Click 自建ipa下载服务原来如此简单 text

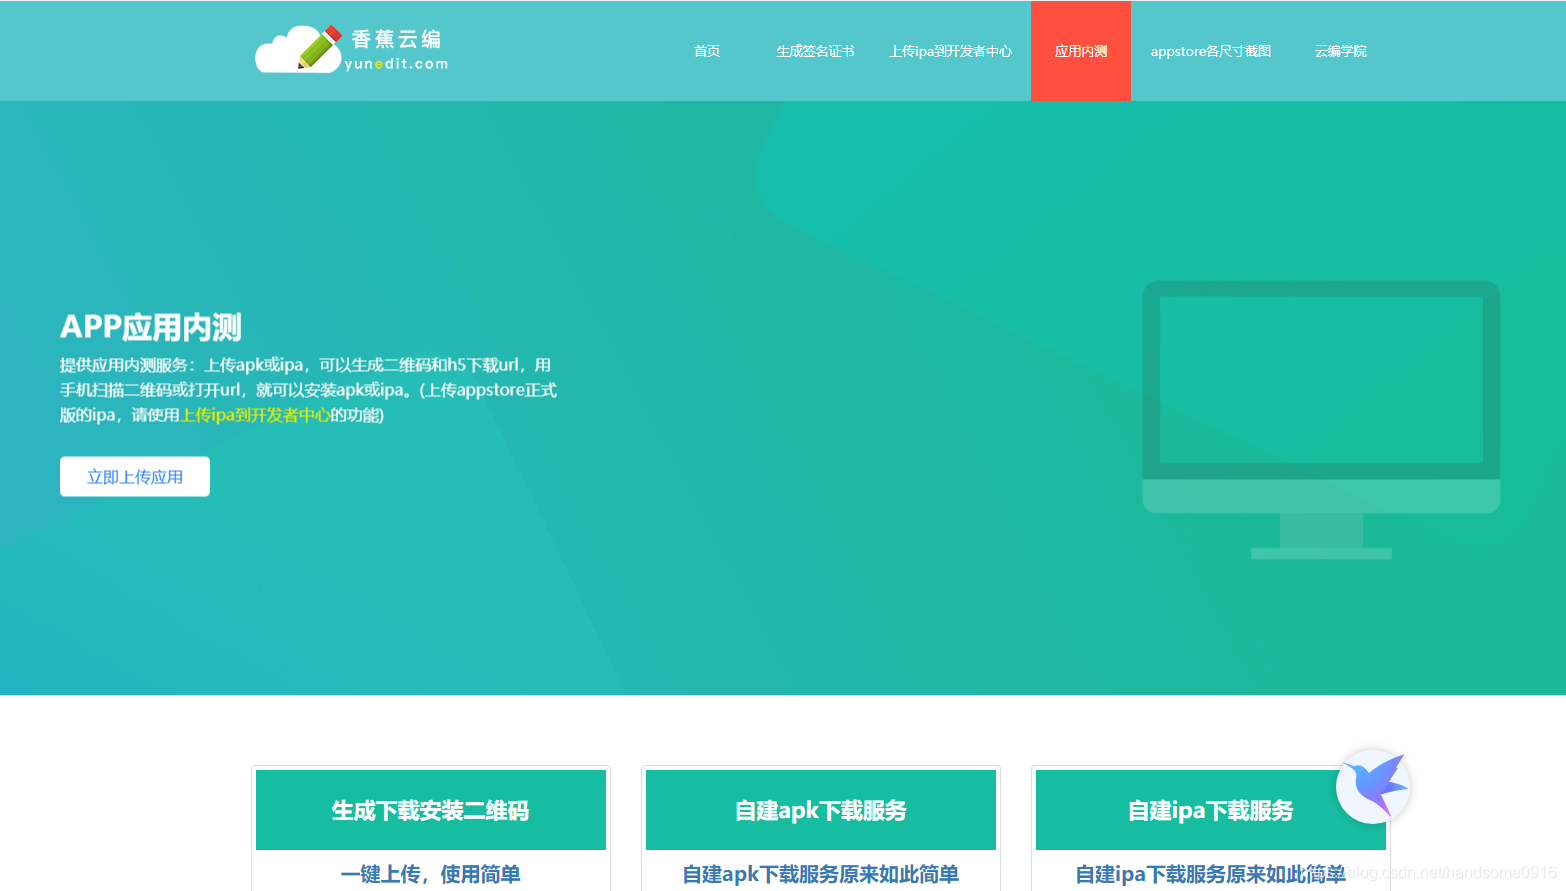coord(1211,875)
